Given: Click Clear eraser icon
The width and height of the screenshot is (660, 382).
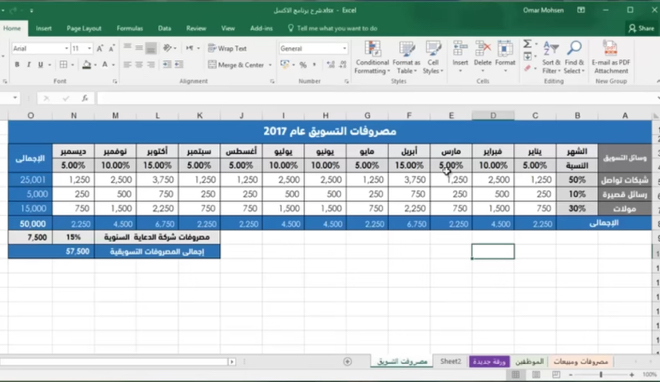Looking at the screenshot, I should (x=527, y=68).
